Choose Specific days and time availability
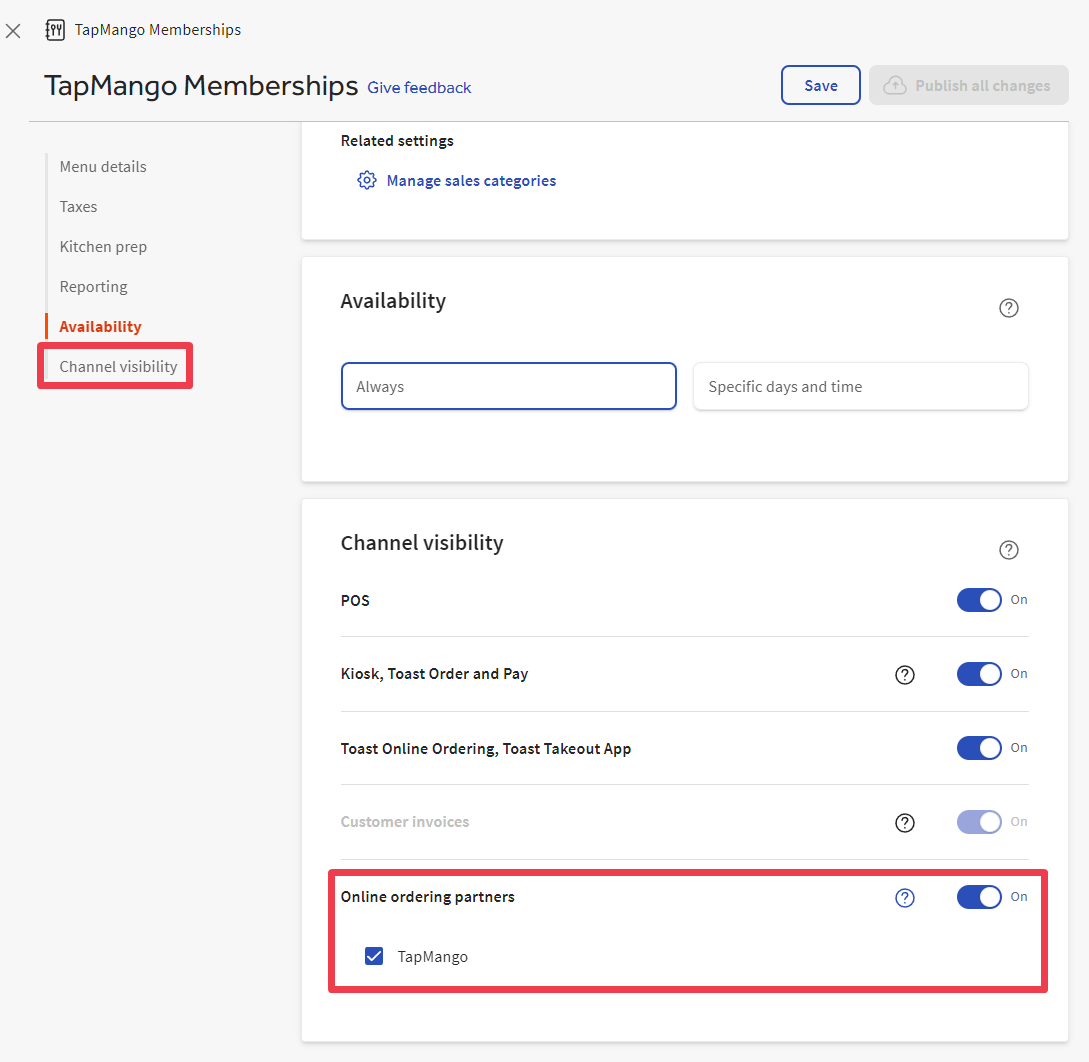The height and width of the screenshot is (1062, 1089). (860, 386)
